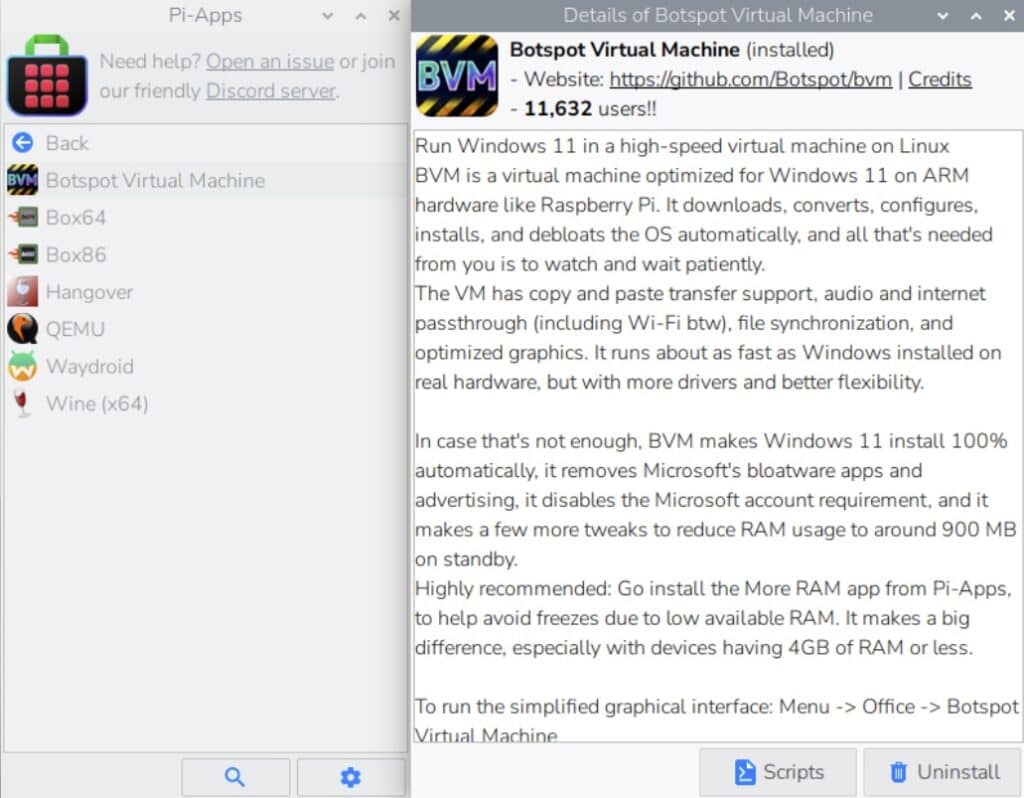Click the Pi-Apps logo icon
Image resolution: width=1024 pixels, height=798 pixels.
click(46, 76)
